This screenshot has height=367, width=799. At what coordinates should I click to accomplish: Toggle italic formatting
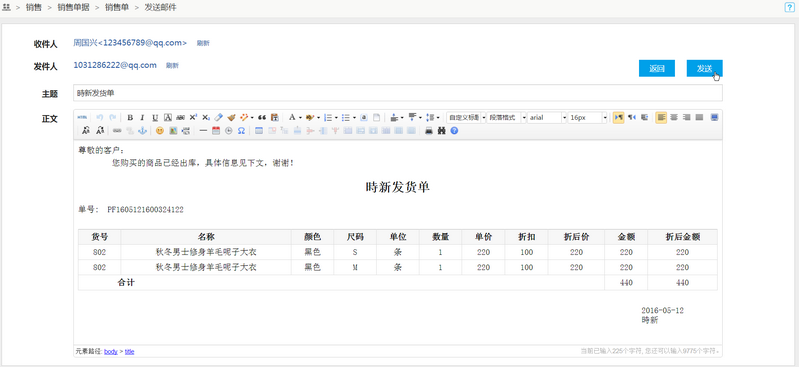tap(142, 117)
